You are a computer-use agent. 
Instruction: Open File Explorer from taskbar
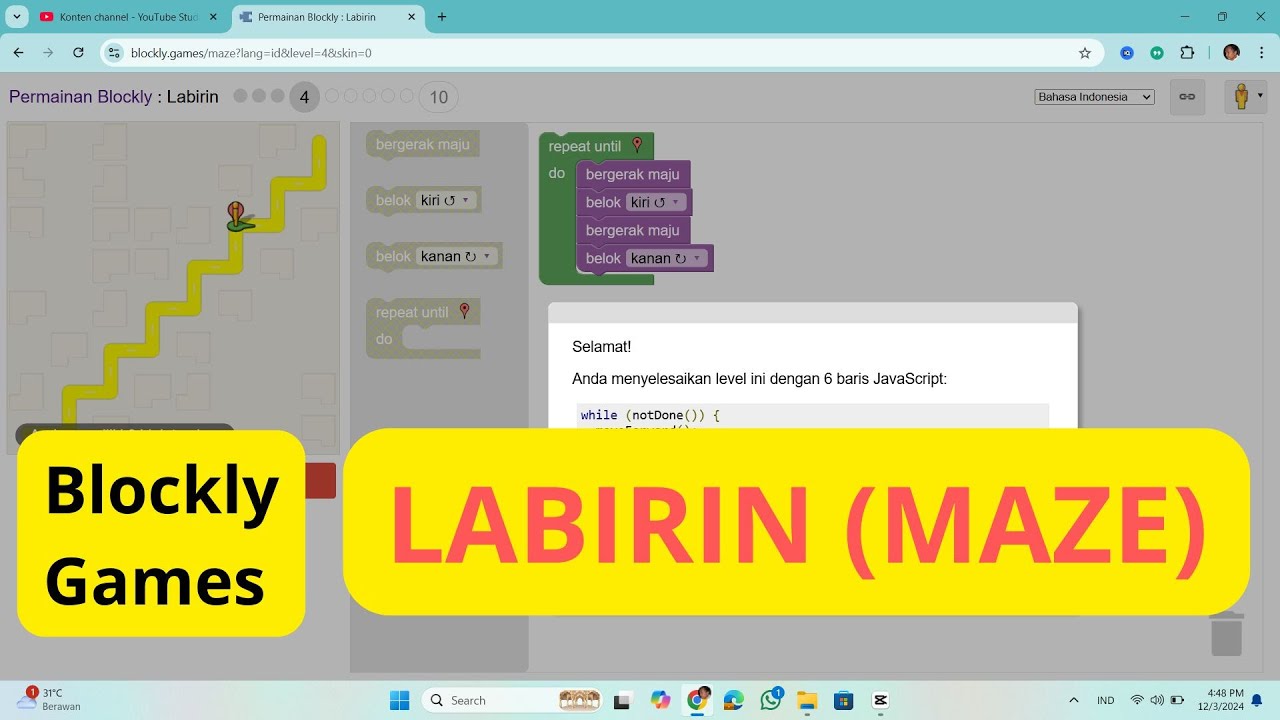pyautogui.click(x=807, y=700)
